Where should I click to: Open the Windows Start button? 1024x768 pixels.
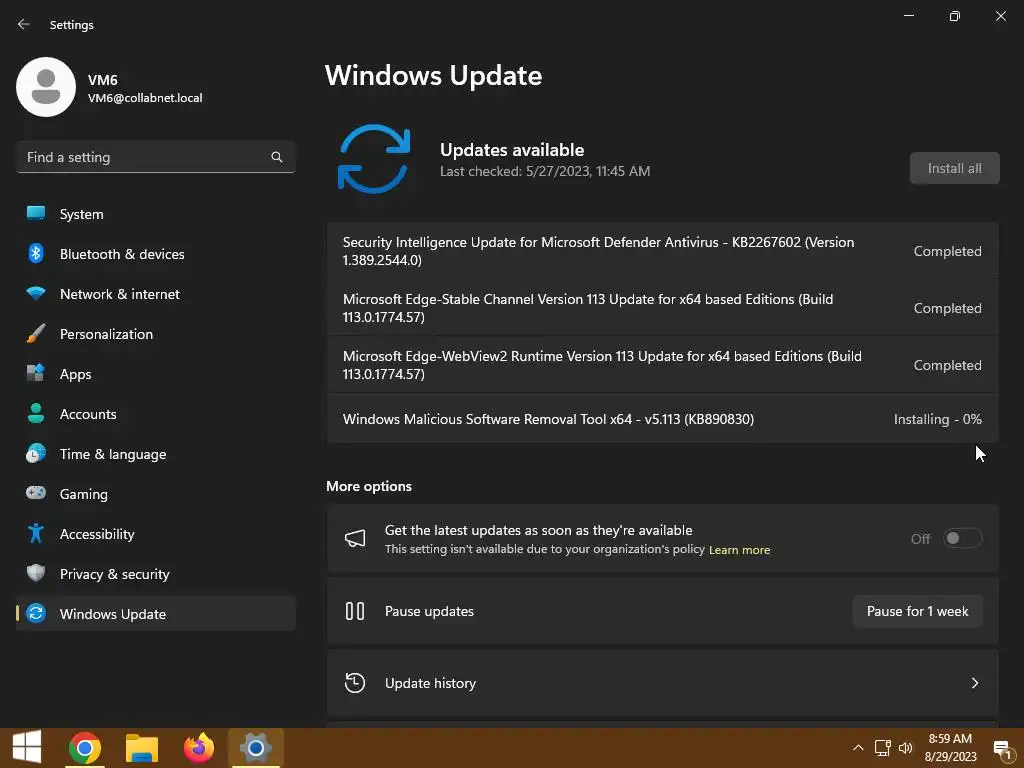(27, 747)
